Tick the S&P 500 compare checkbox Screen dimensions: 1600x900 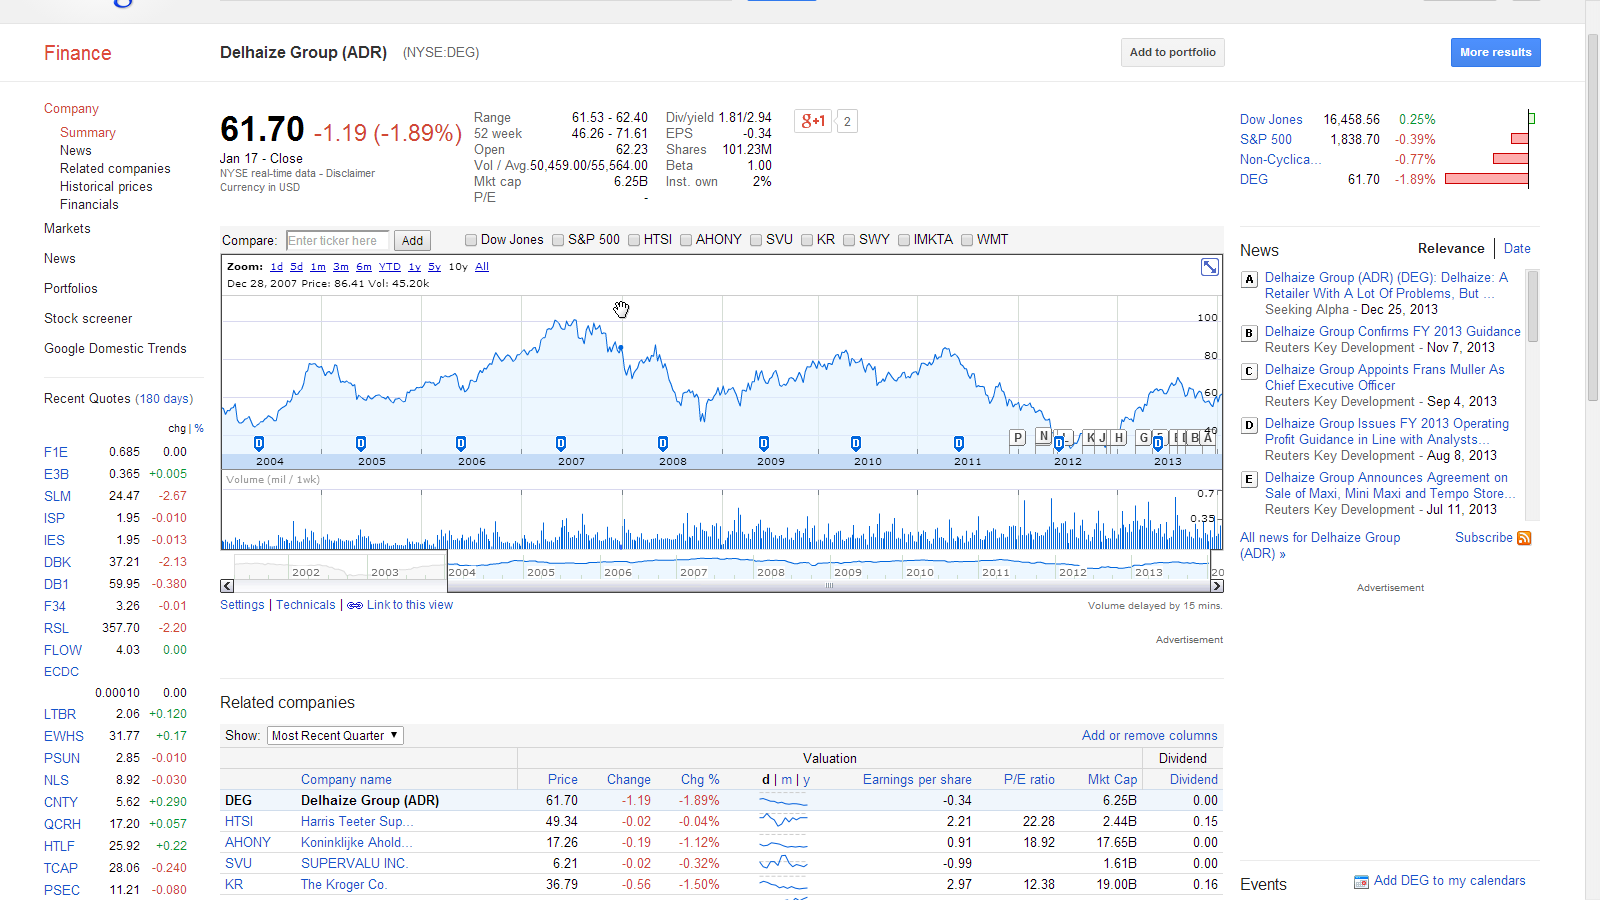pyautogui.click(x=558, y=240)
